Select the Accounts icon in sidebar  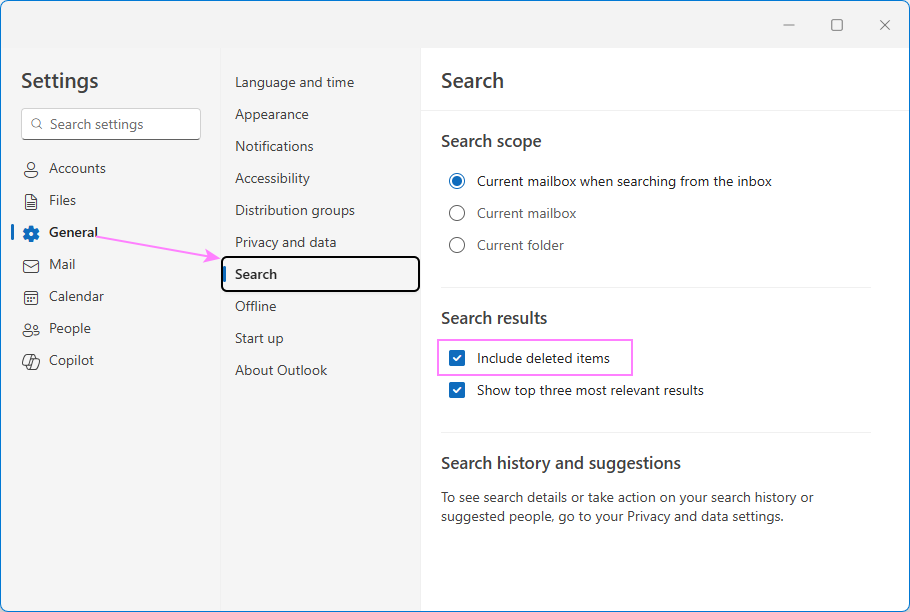(31, 168)
